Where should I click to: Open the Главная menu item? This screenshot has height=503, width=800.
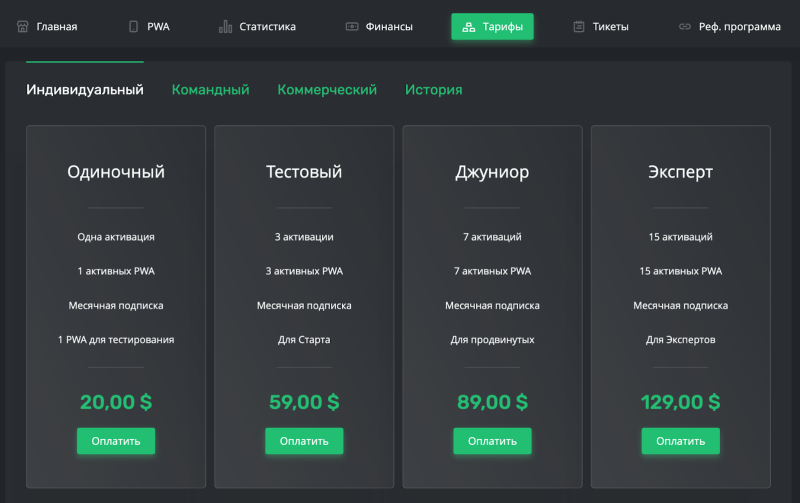(57, 27)
